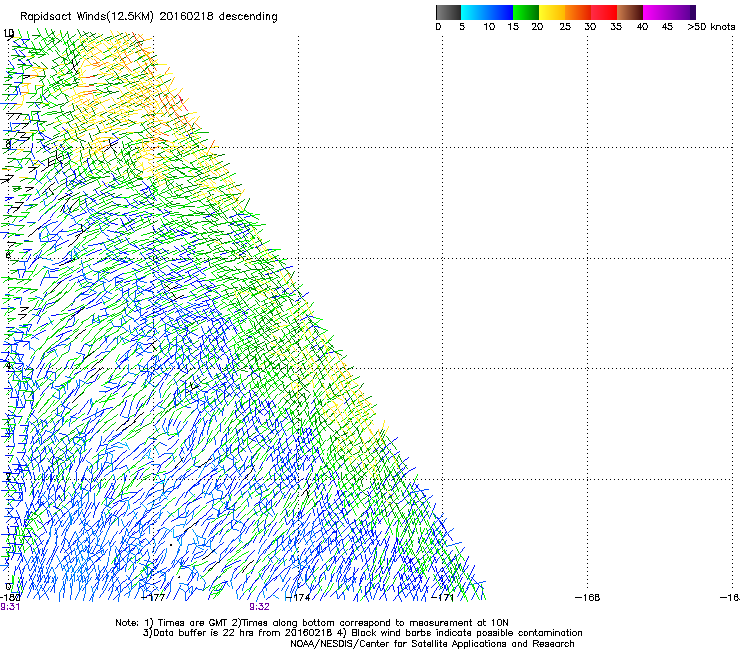Click the yellow 20-25 knots color band
This screenshot has width=740, height=650.
[x=552, y=12]
